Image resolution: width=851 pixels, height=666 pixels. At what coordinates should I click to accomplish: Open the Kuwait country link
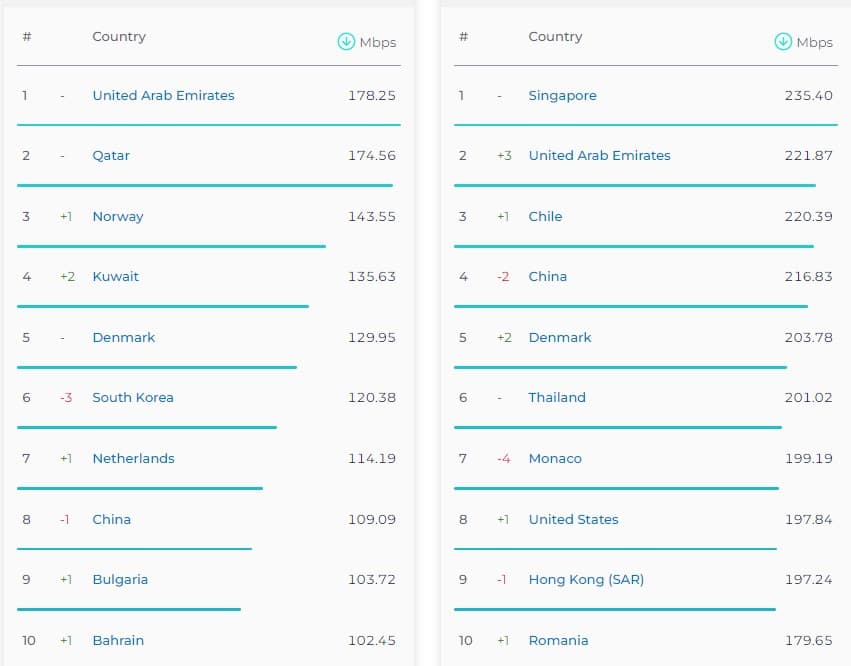click(115, 277)
